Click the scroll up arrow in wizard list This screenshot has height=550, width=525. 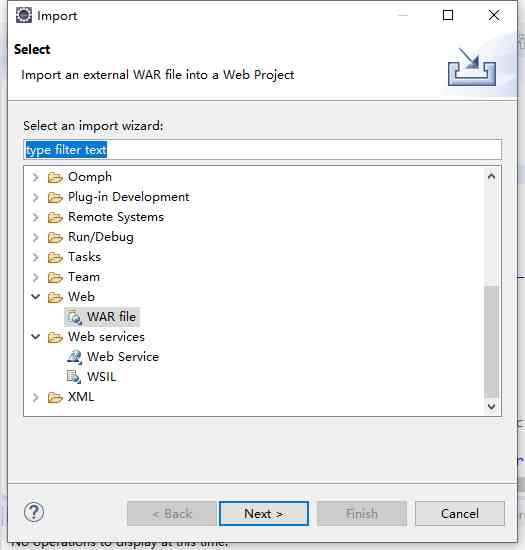tap(491, 176)
